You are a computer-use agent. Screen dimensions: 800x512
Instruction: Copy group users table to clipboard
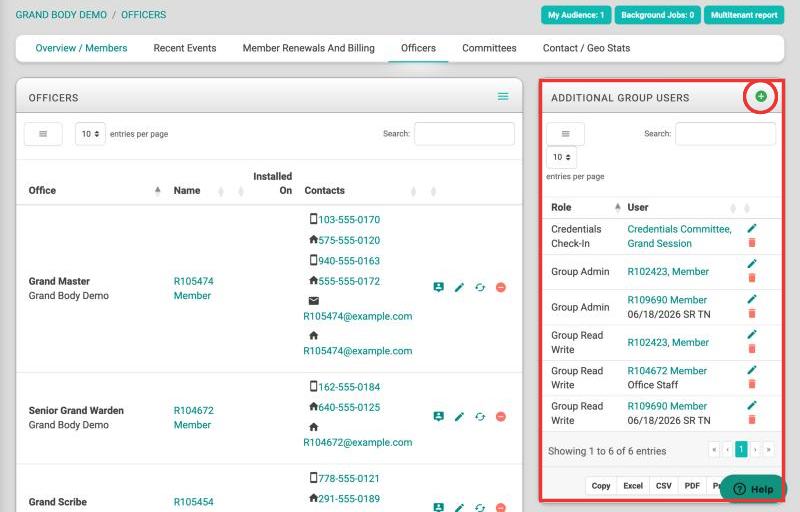pyautogui.click(x=601, y=486)
